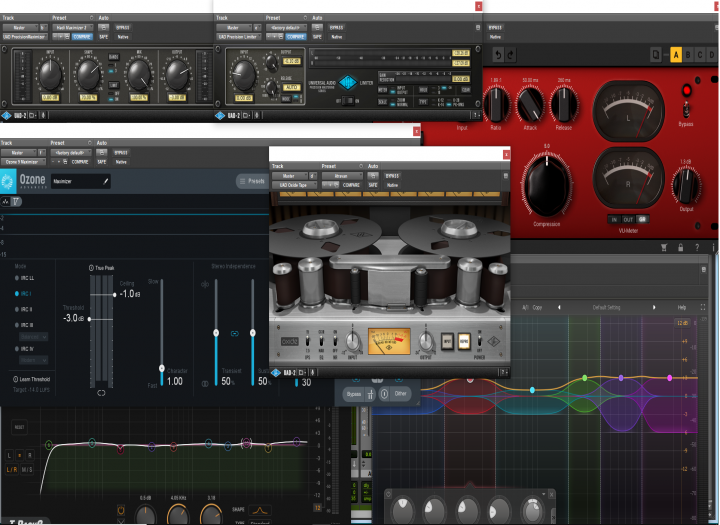Click the automation icon under Auto in Oxide Tape
The image size is (720, 525).
pos(372,175)
